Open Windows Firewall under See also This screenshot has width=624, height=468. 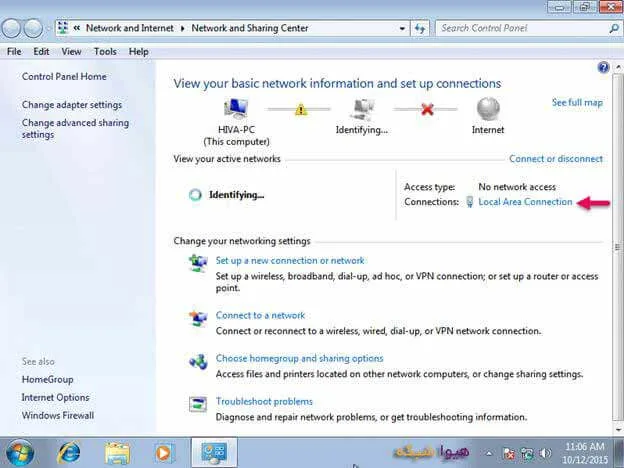(58, 415)
